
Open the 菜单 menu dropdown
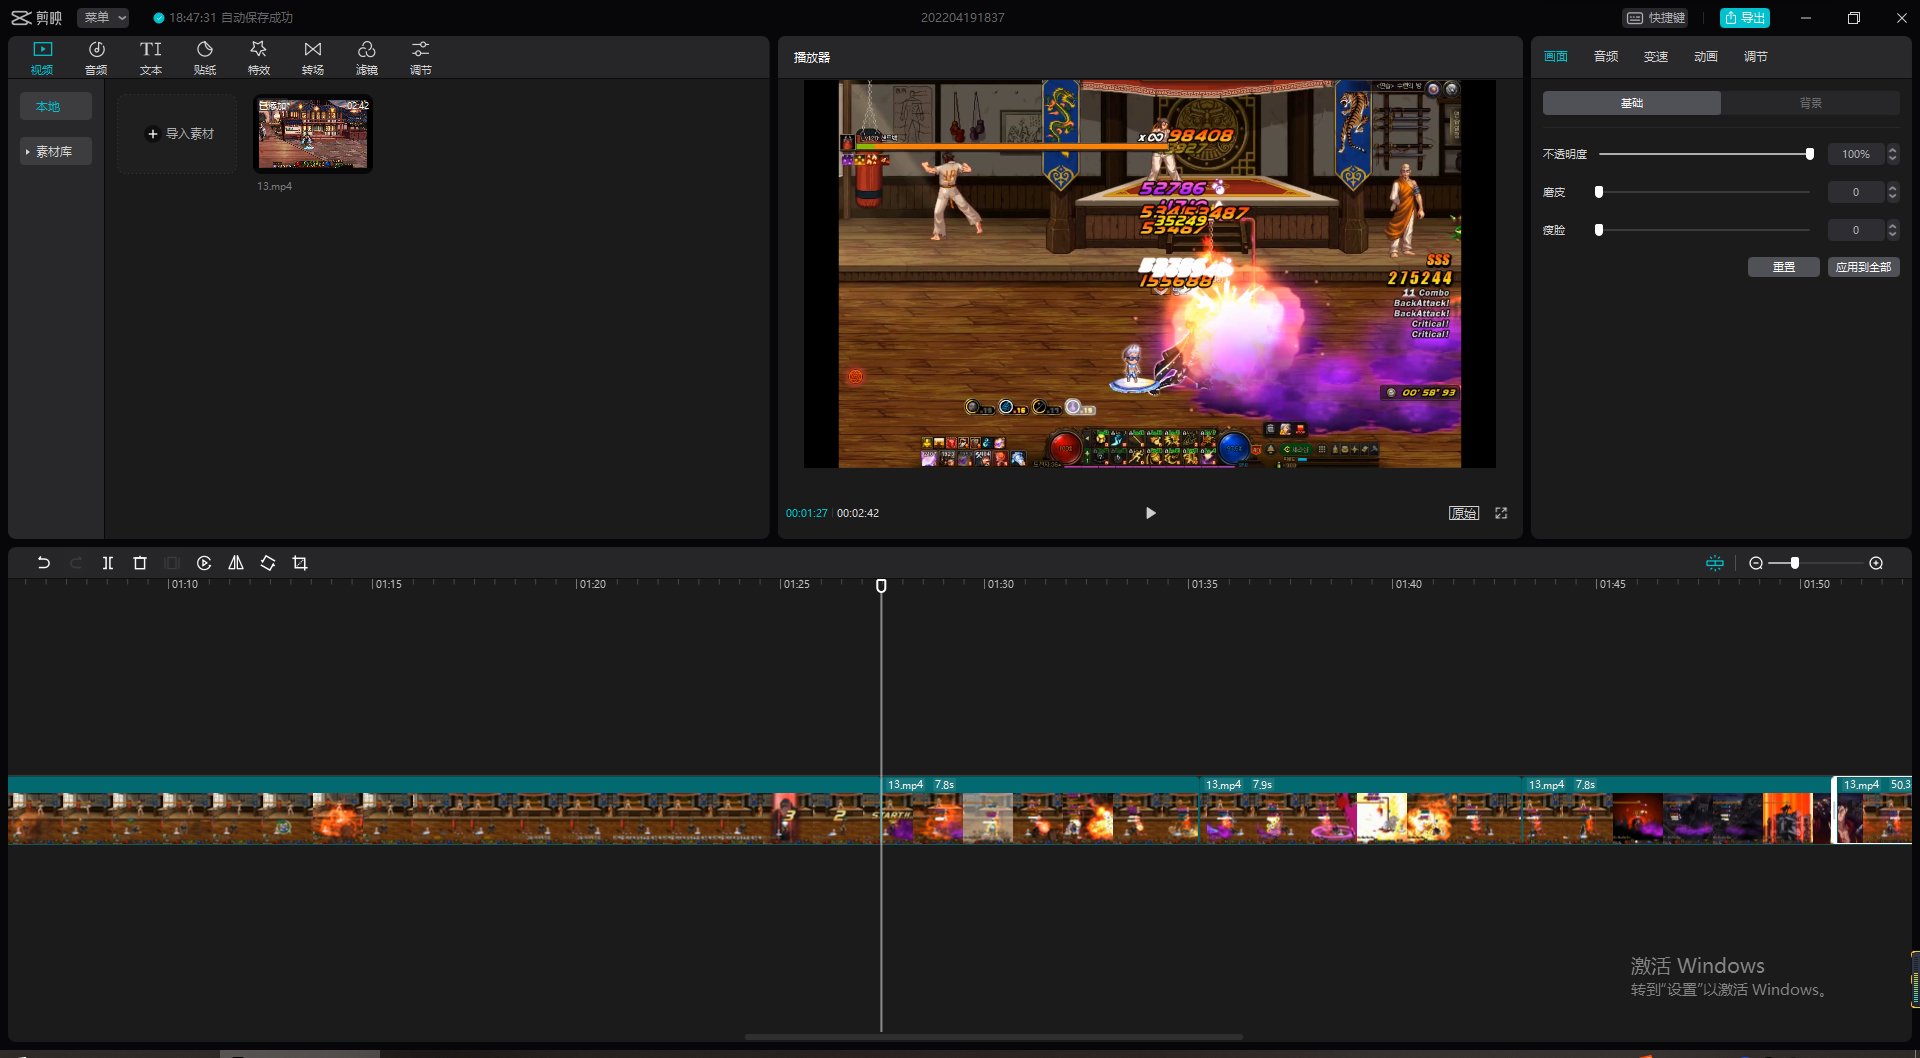pyautogui.click(x=104, y=18)
